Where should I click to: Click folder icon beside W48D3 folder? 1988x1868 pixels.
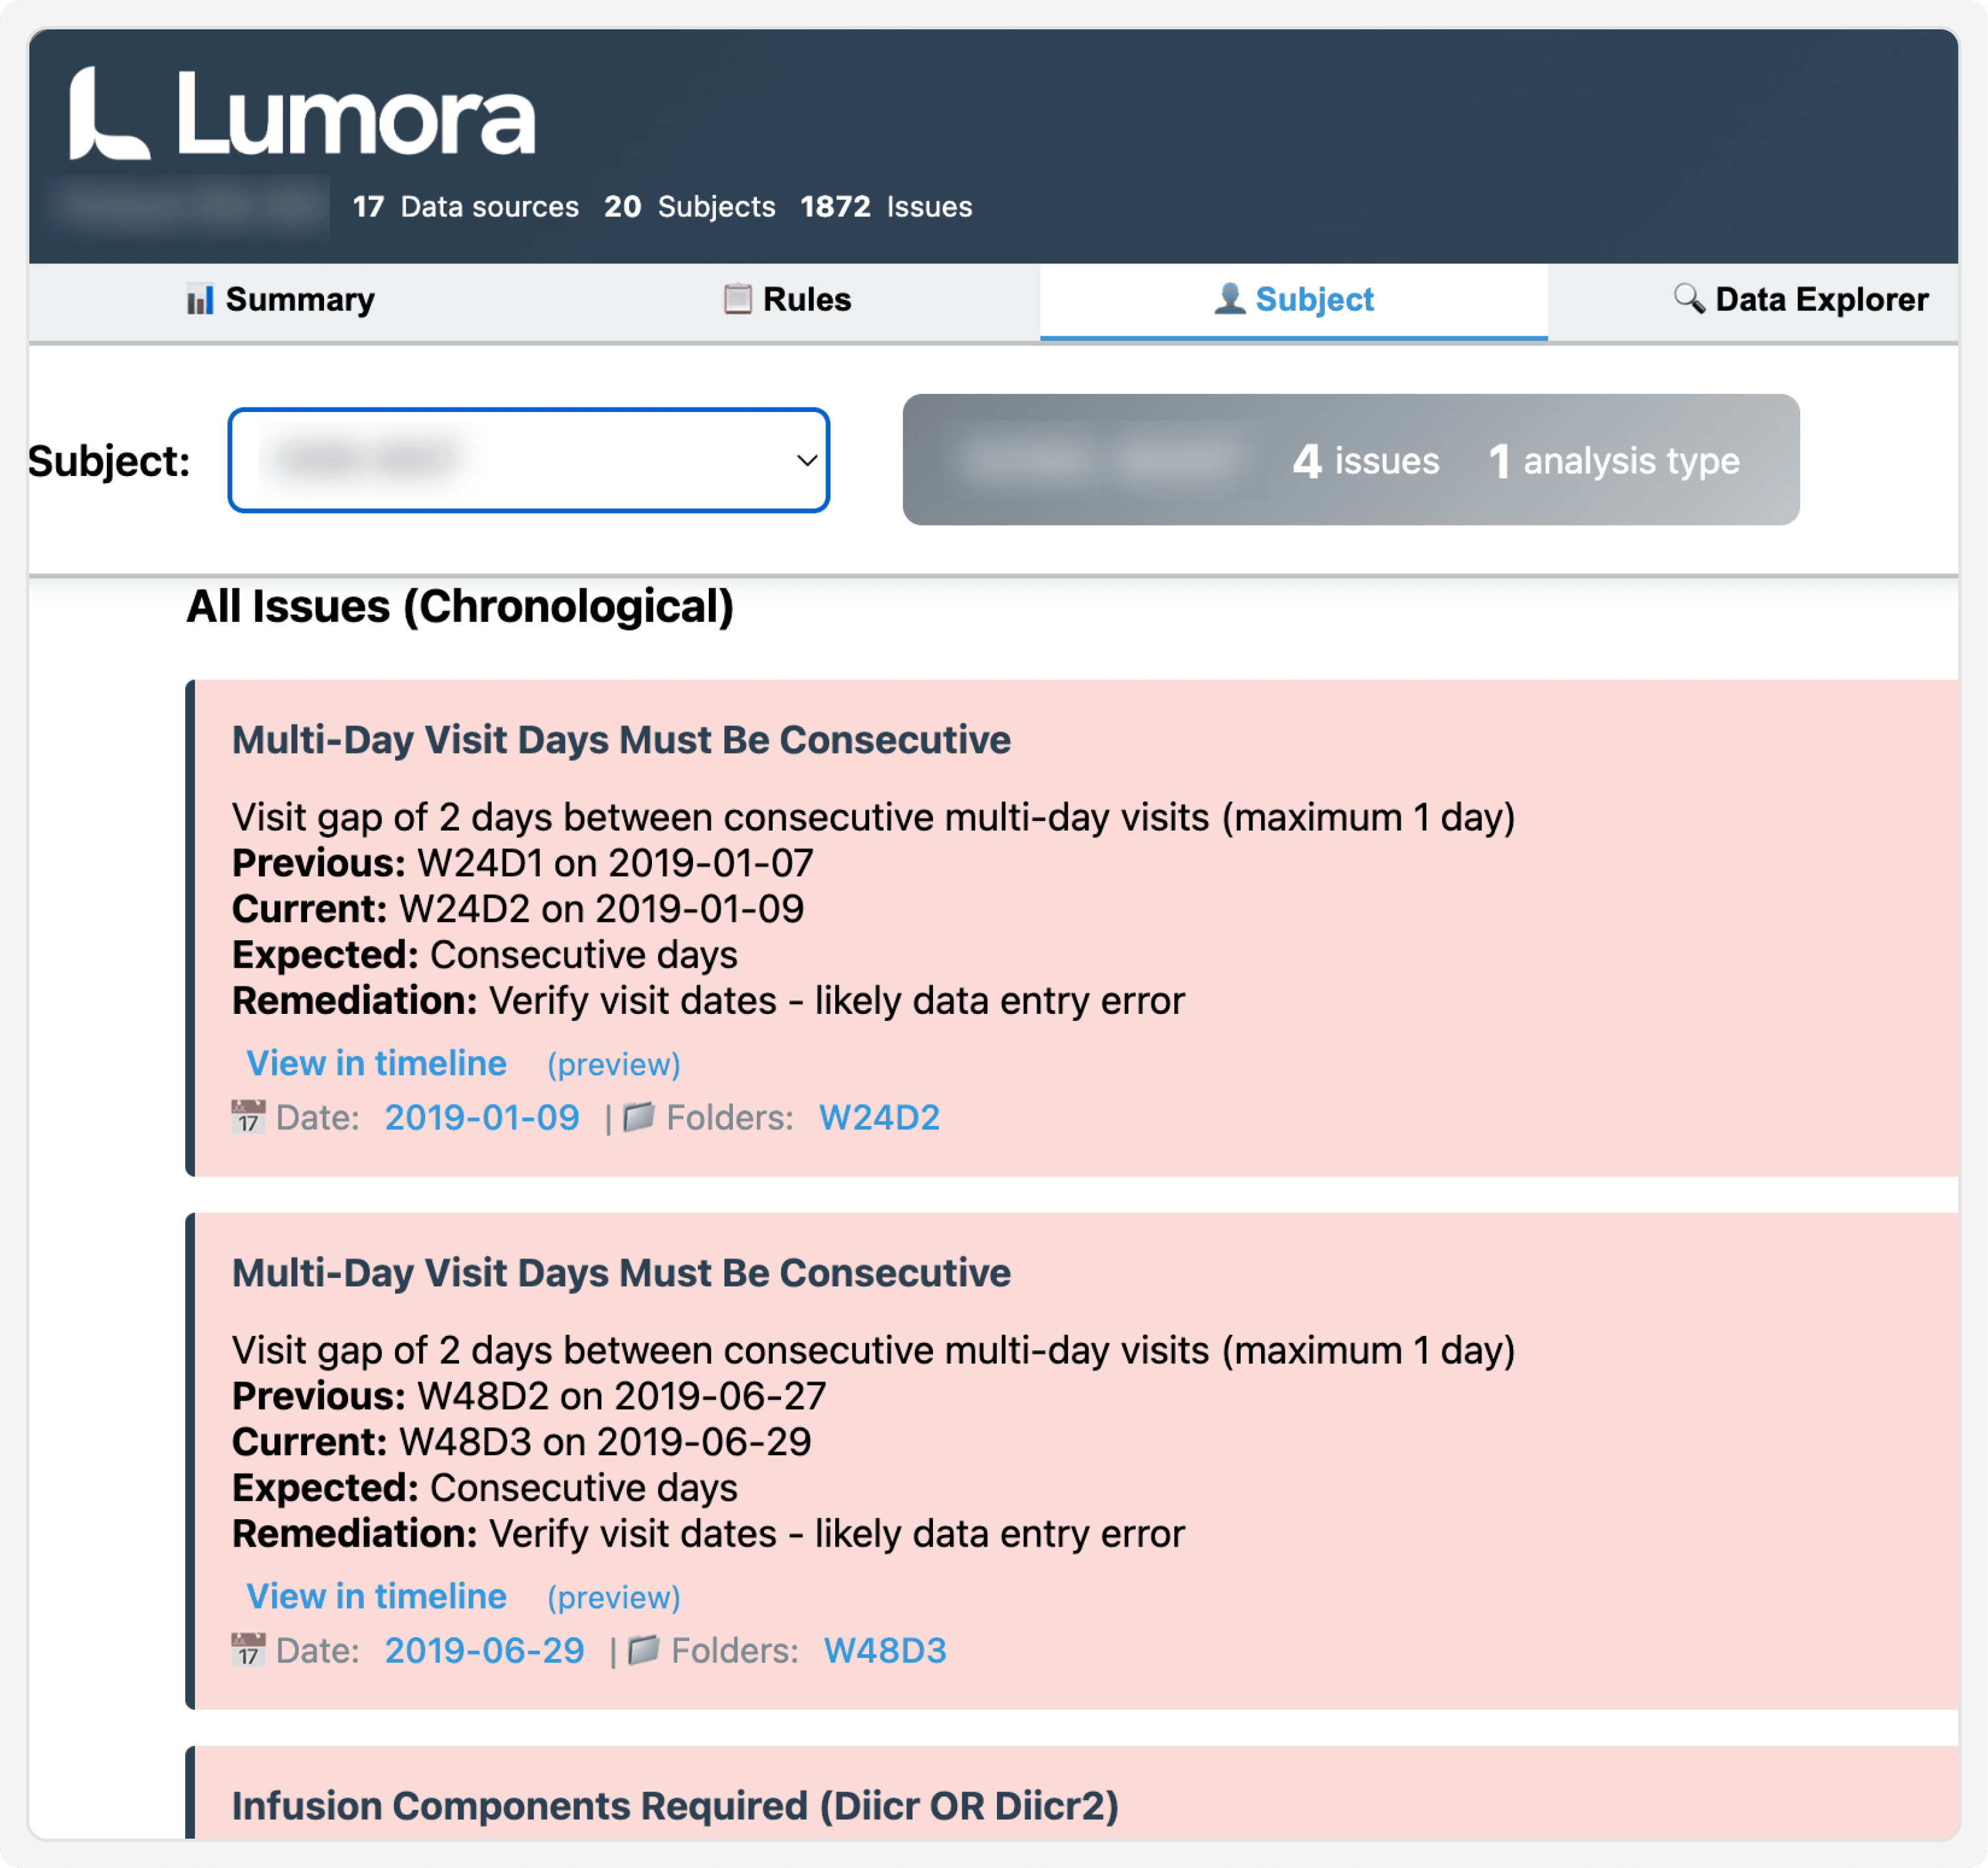tap(643, 1650)
